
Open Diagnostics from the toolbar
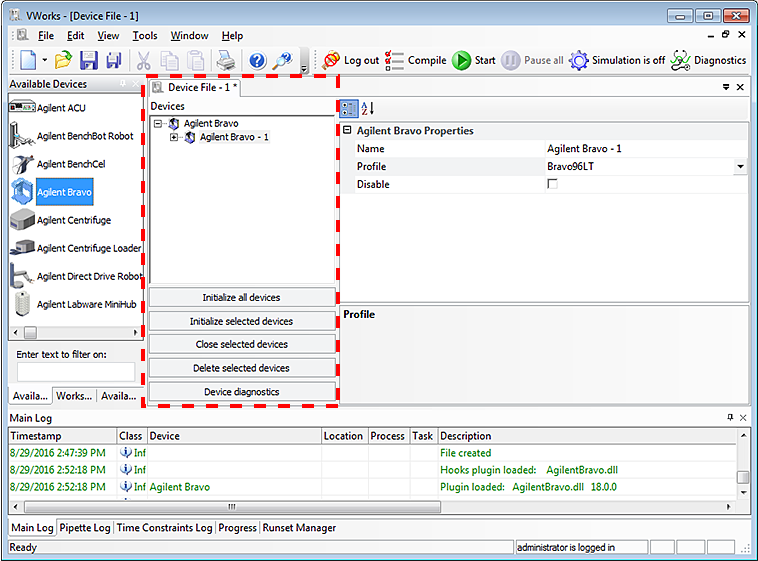709,60
